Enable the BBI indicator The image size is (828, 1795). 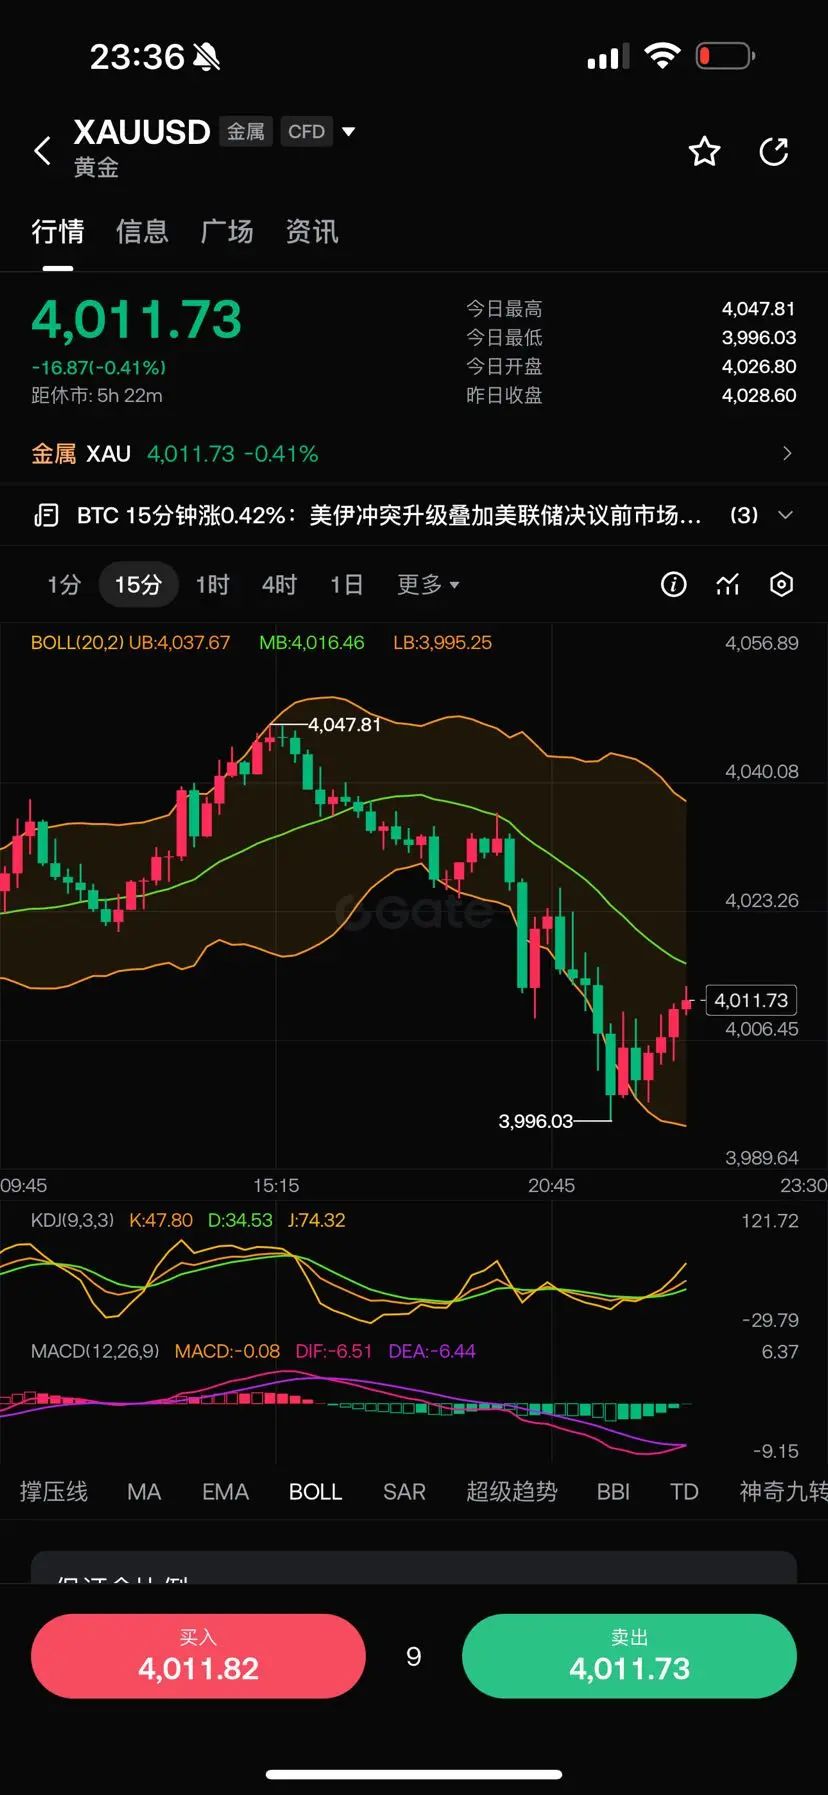coord(613,1492)
